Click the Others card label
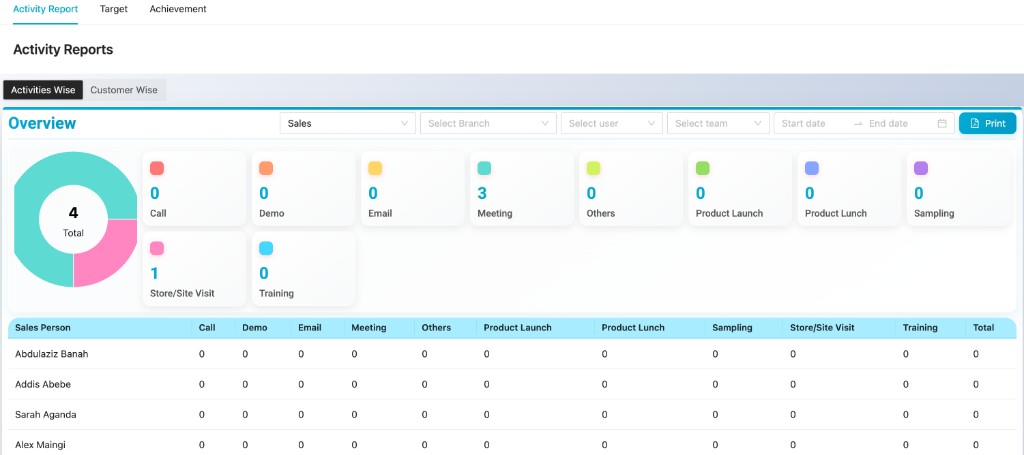Image resolution: width=1024 pixels, height=455 pixels. click(x=601, y=213)
